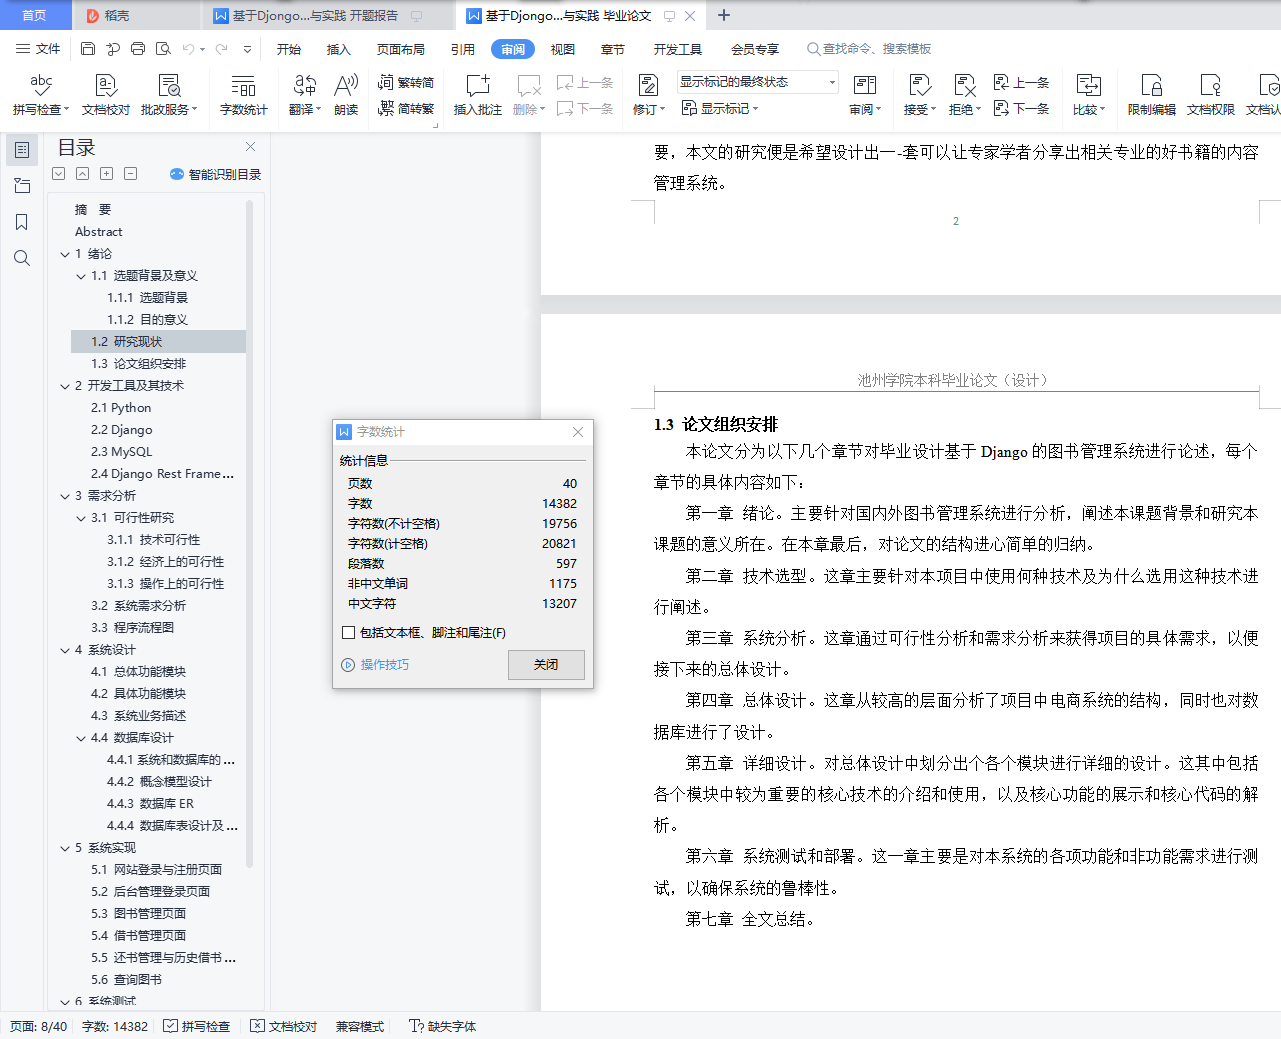The height and width of the screenshot is (1039, 1281).
Task: Open print preview from the quick access toolbar
Action: tap(163, 48)
